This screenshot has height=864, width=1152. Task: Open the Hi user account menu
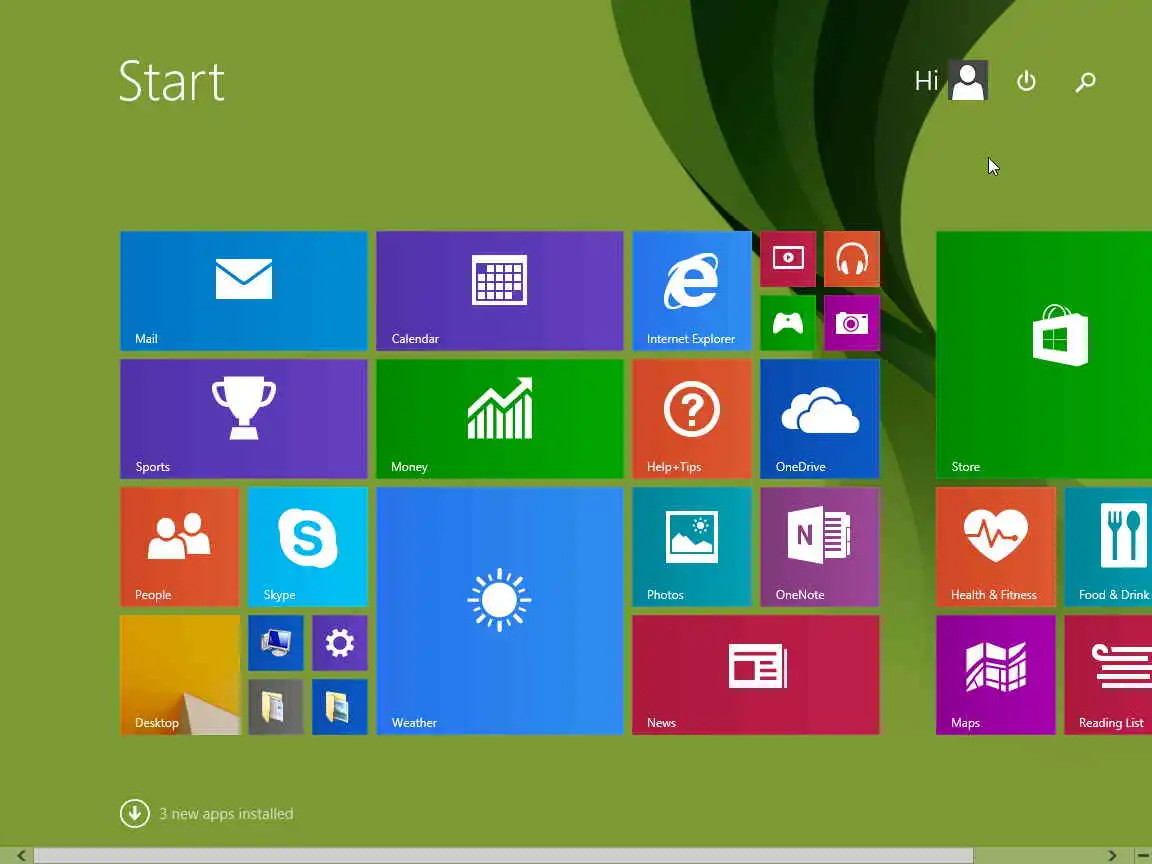click(x=951, y=80)
